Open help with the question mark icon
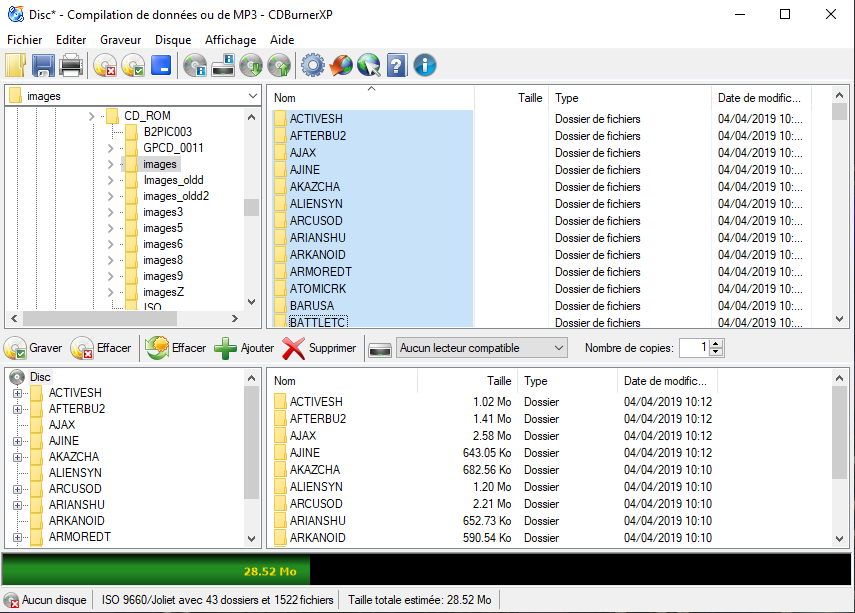855x613 pixels. (397, 65)
